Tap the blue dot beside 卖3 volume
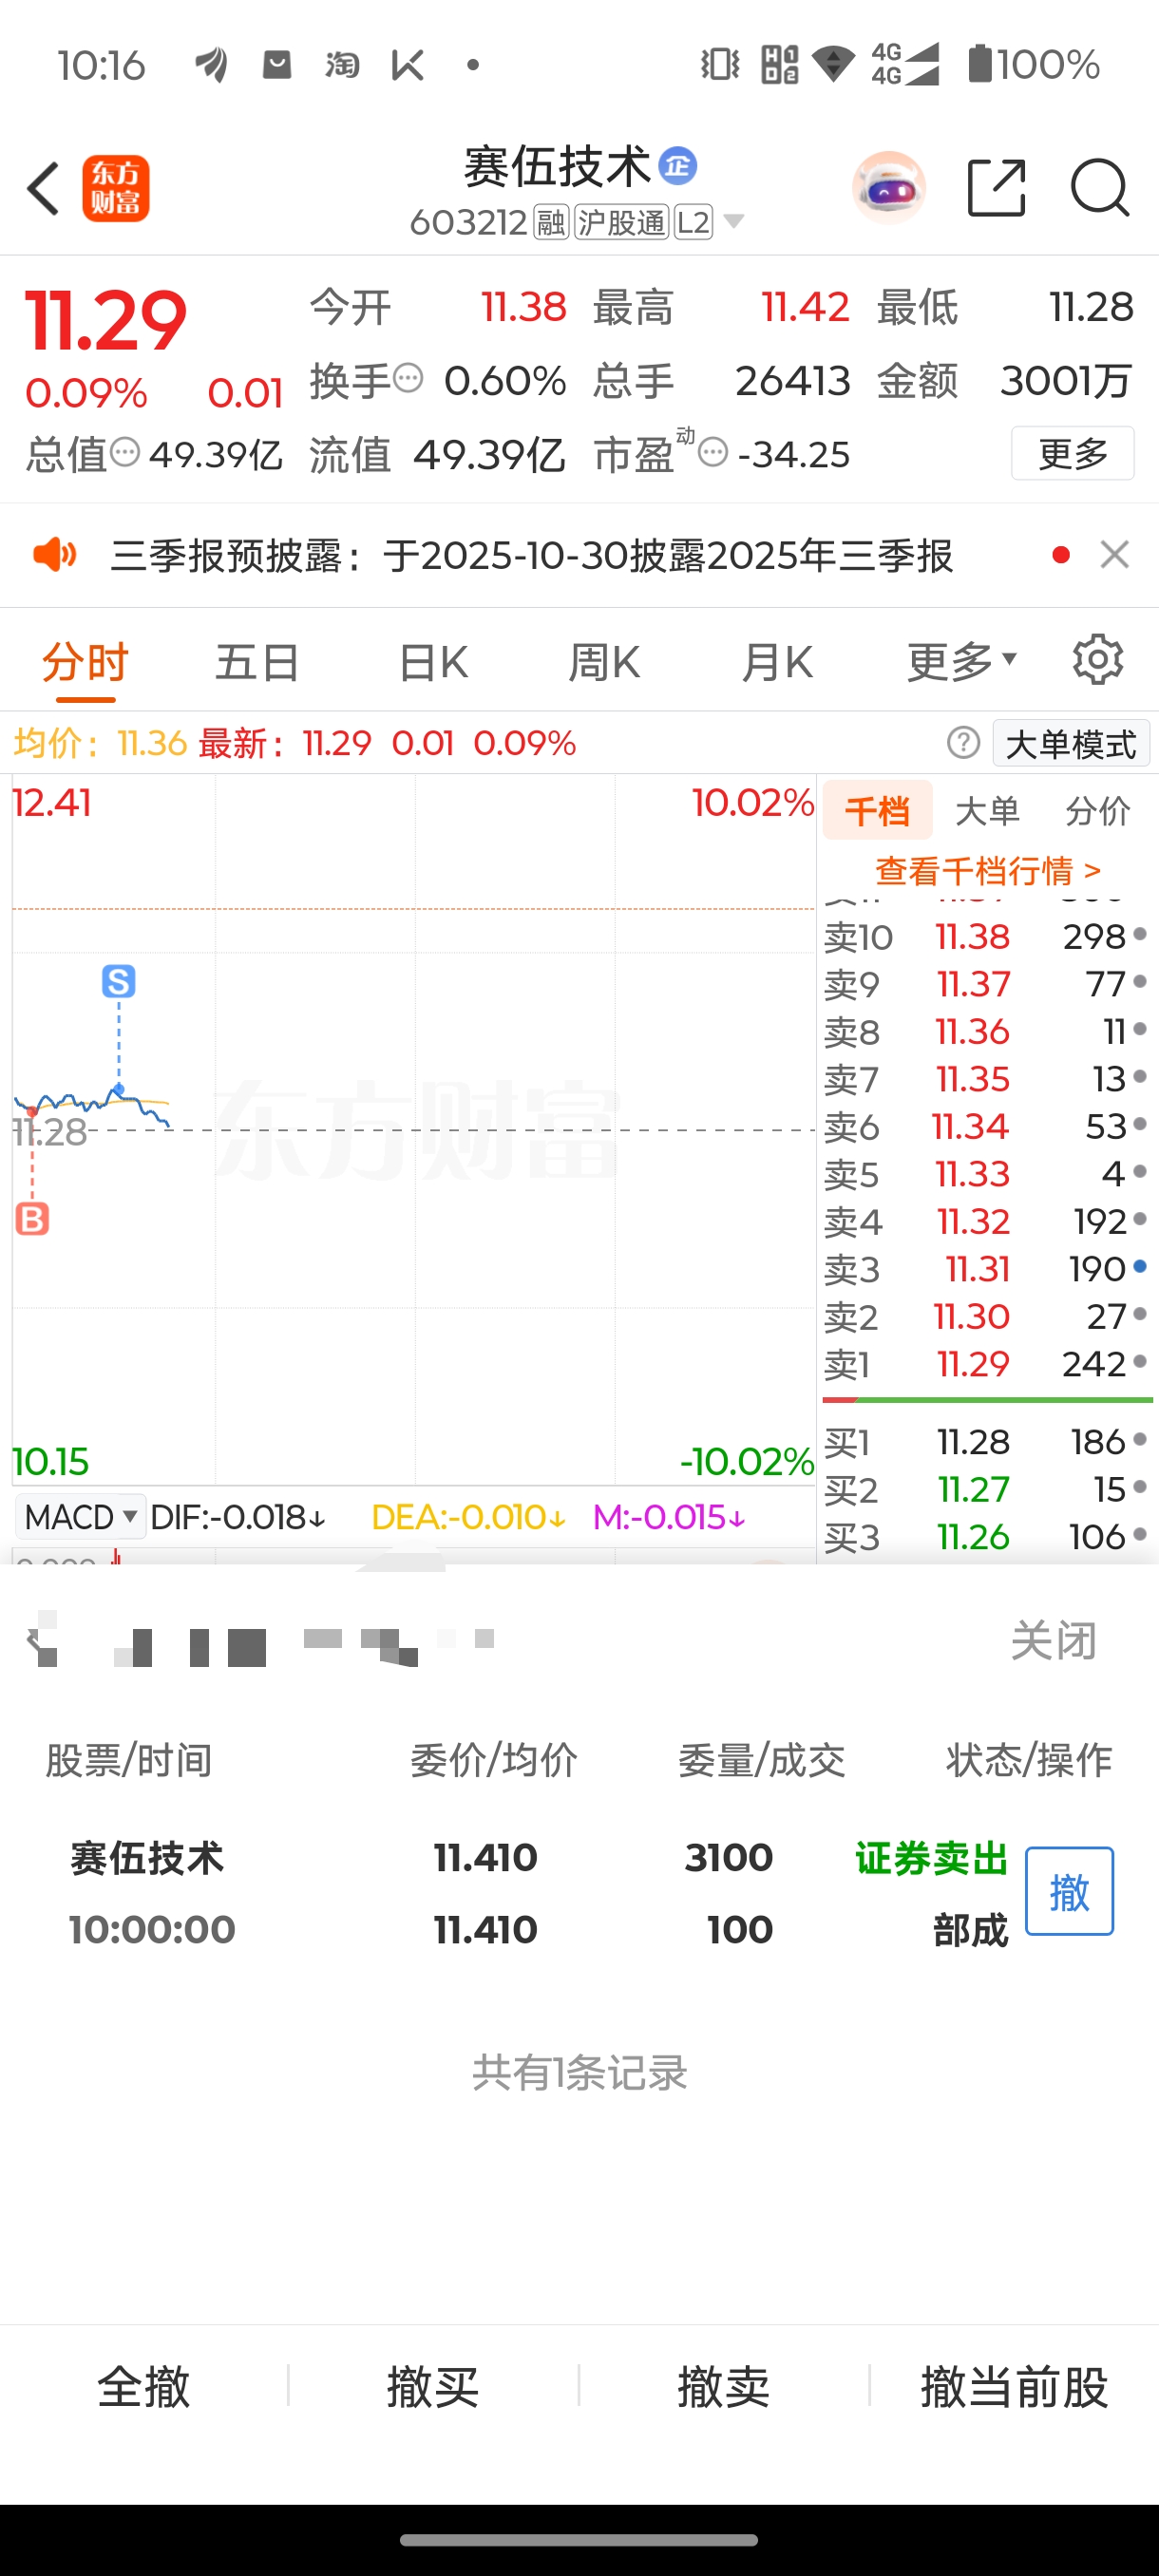This screenshot has width=1159, height=2576. coord(1140,1267)
